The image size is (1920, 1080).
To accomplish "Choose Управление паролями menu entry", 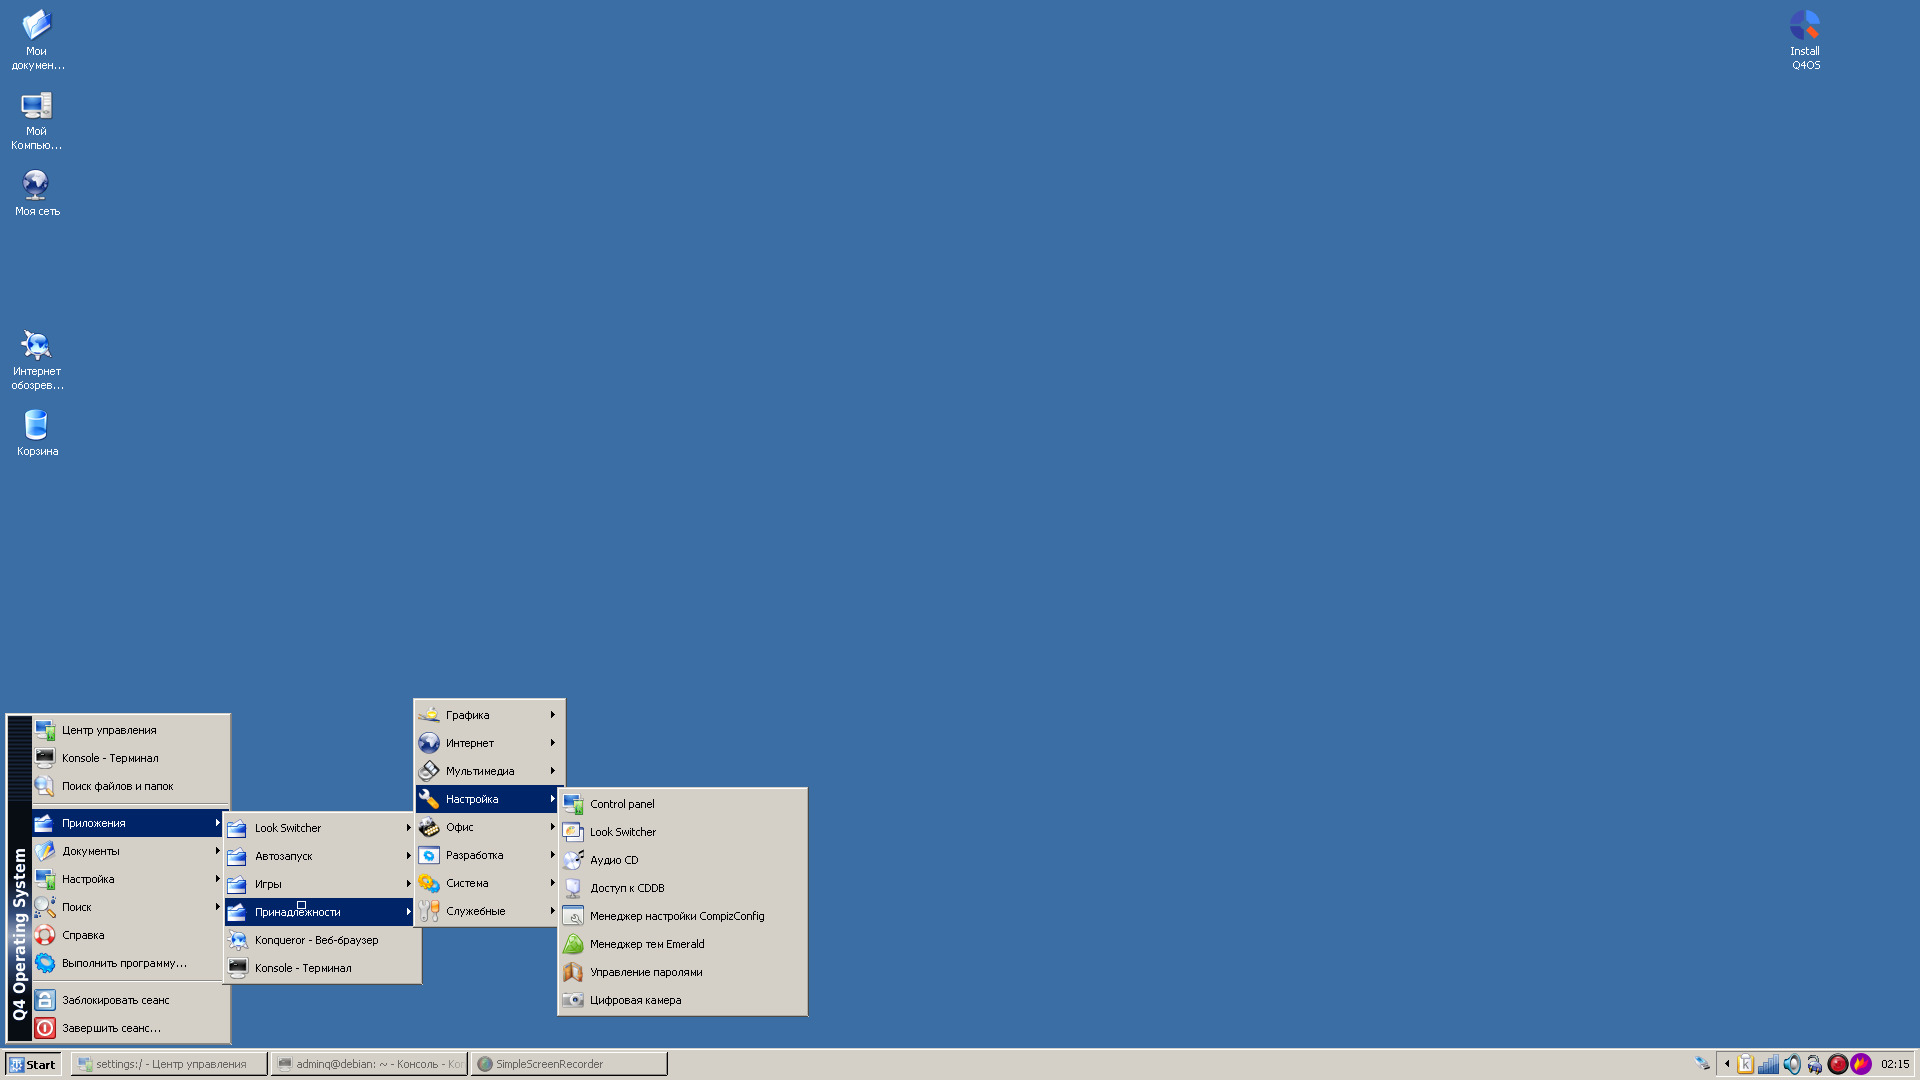I will tap(645, 972).
